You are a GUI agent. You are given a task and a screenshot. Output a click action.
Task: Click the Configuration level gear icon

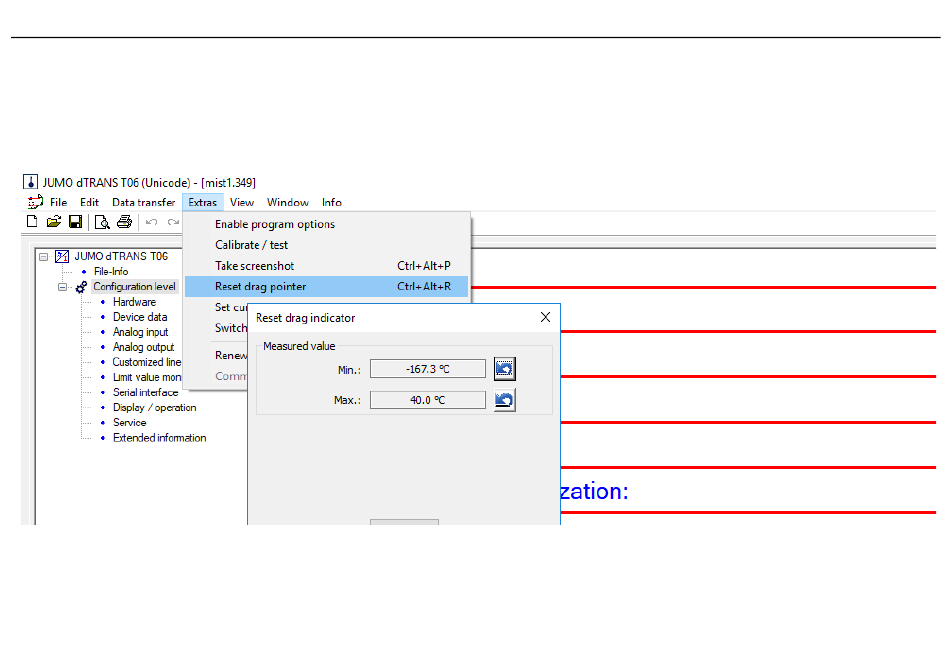(x=81, y=286)
